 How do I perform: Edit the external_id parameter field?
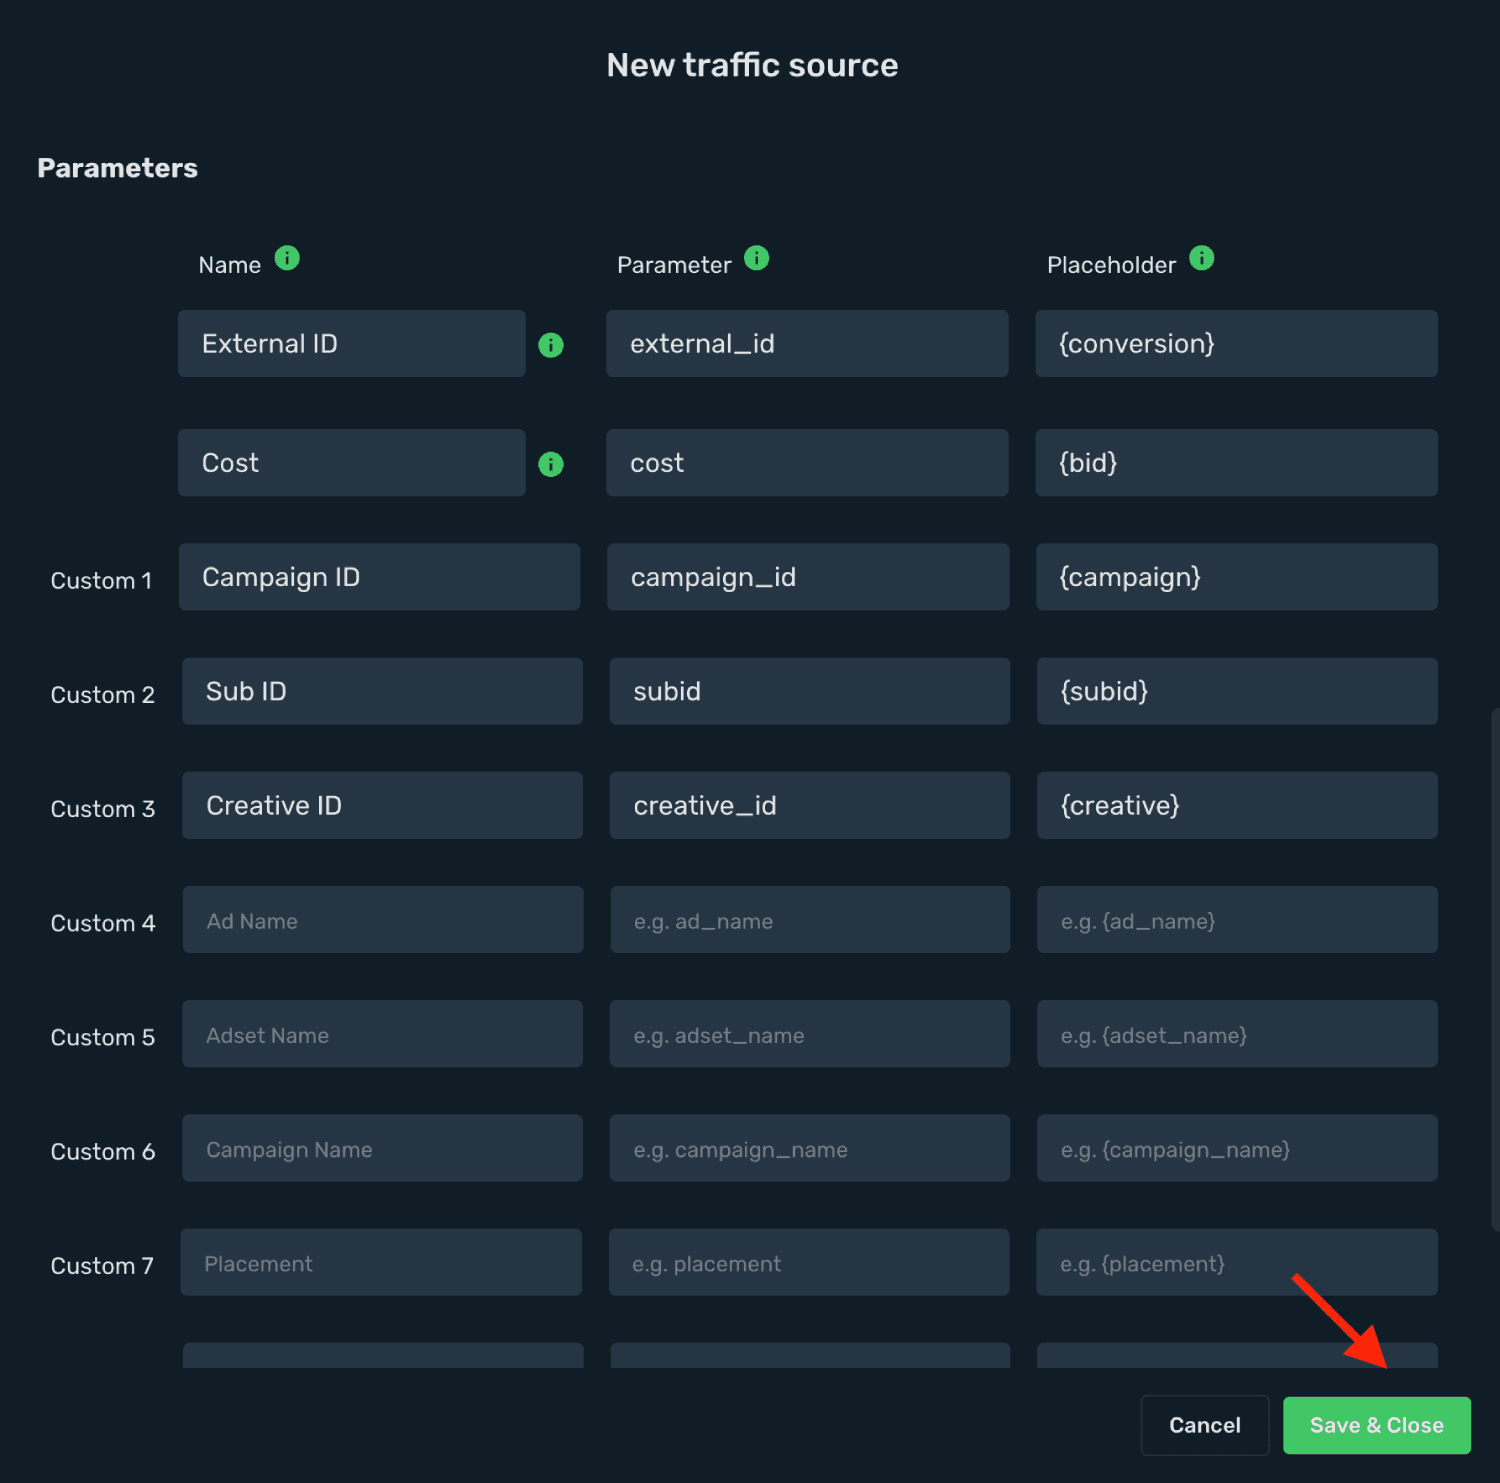pyautogui.click(x=808, y=344)
